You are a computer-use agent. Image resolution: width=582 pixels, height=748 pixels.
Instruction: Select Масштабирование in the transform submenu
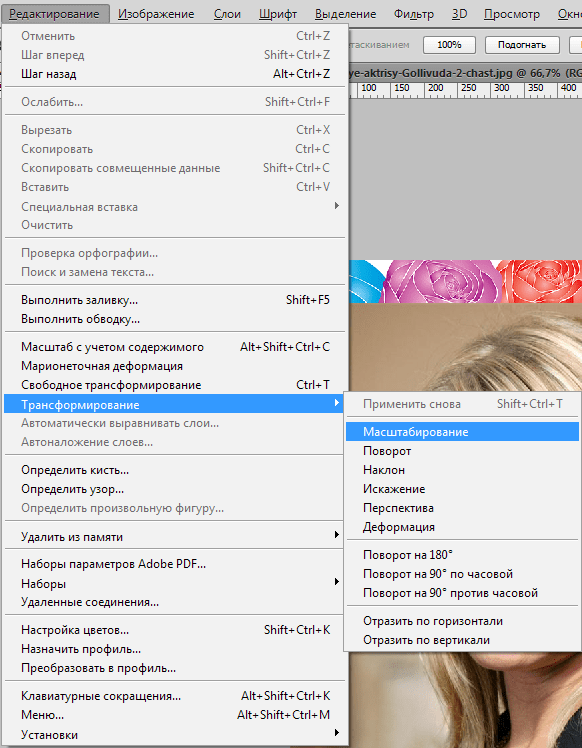(462, 432)
